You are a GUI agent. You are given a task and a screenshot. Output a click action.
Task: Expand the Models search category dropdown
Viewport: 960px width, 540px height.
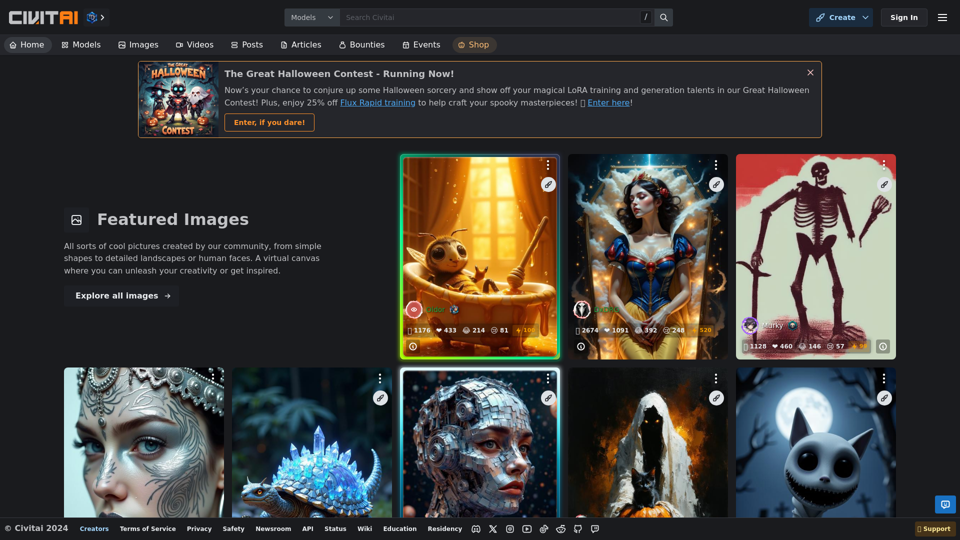(312, 18)
